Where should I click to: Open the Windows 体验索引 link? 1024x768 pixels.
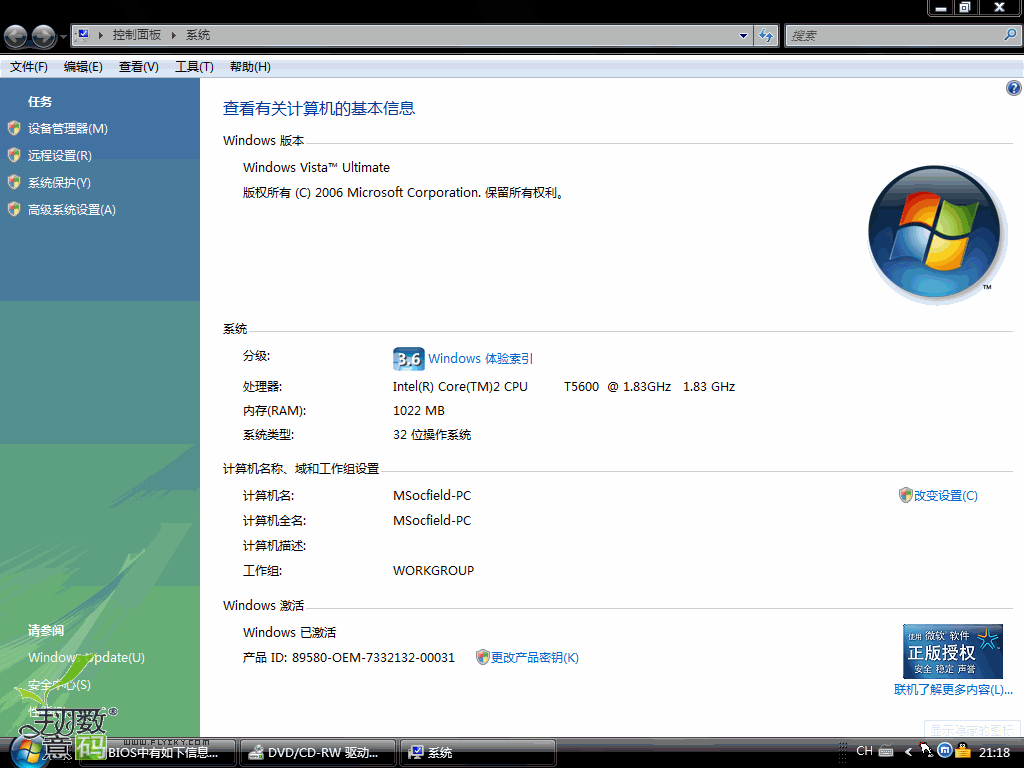[481, 359]
